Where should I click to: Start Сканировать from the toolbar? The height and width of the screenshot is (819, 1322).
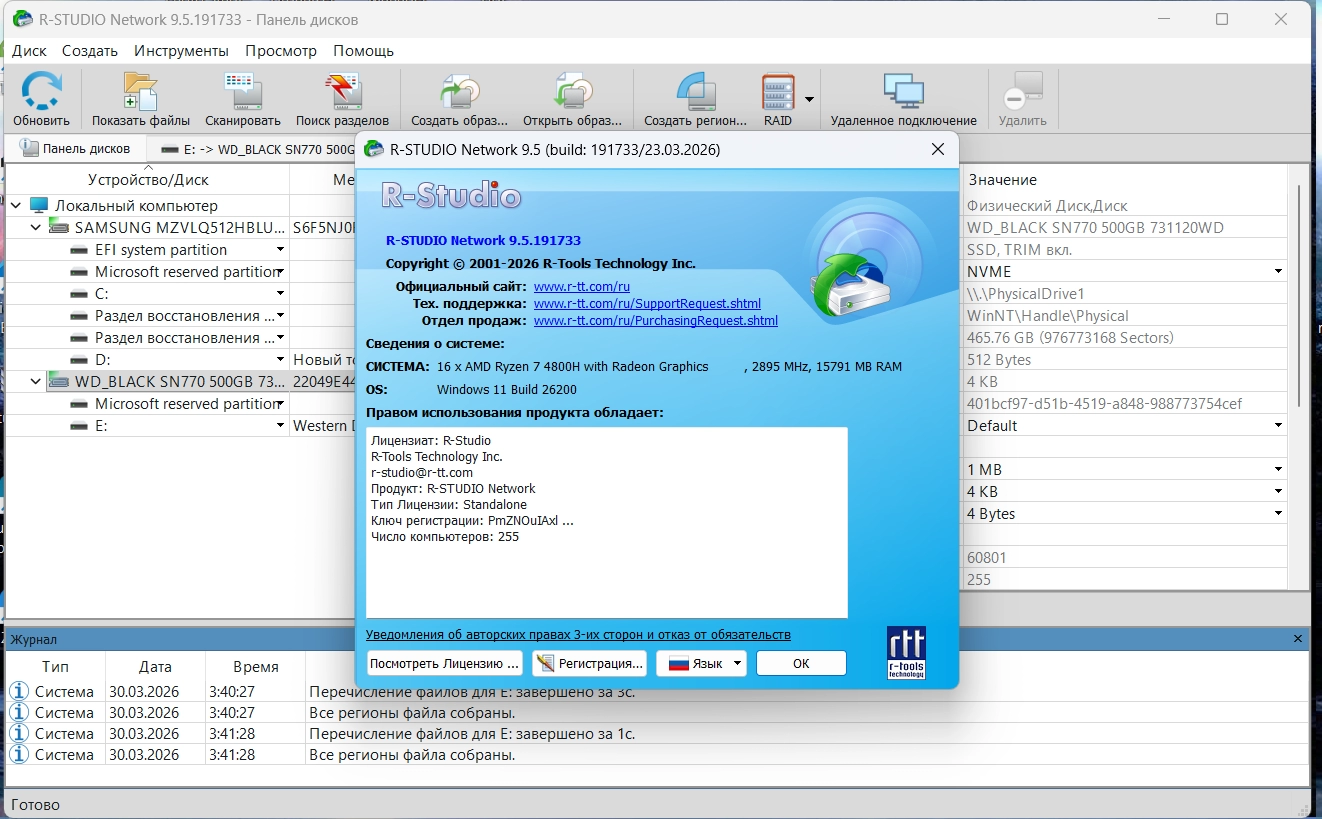coord(243,91)
